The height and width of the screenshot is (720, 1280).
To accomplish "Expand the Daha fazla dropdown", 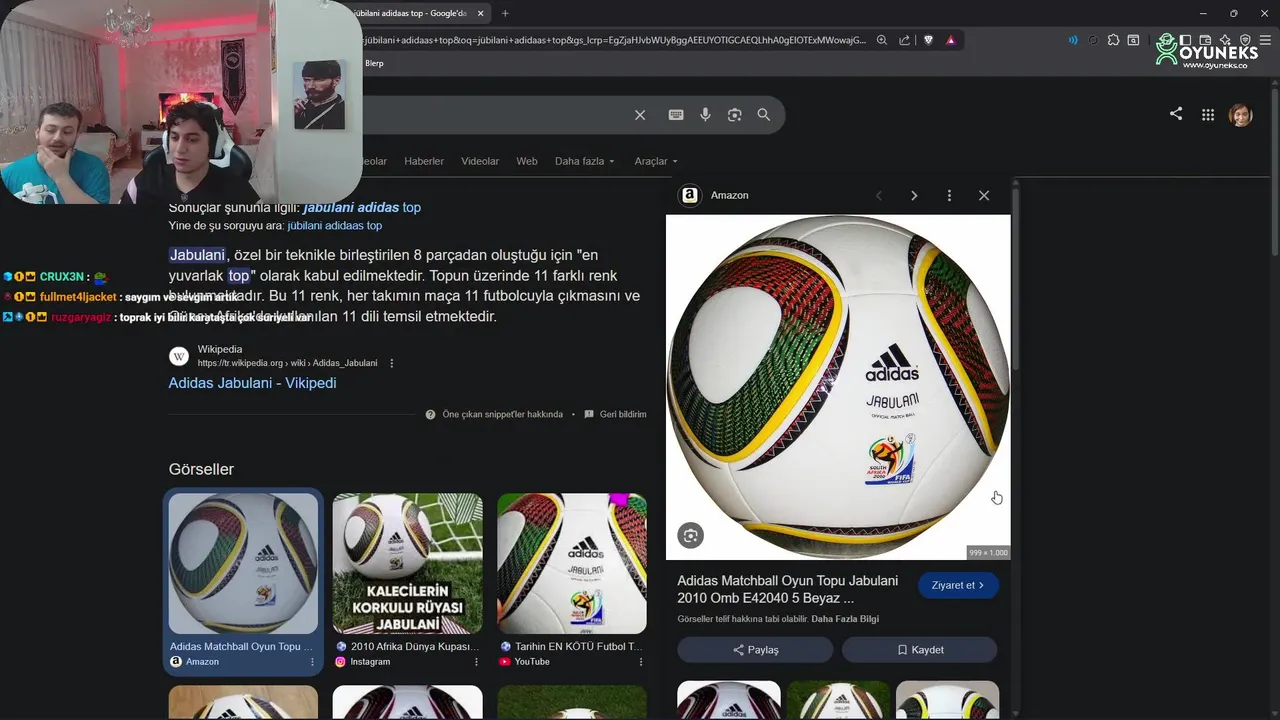I will pyautogui.click(x=585, y=161).
